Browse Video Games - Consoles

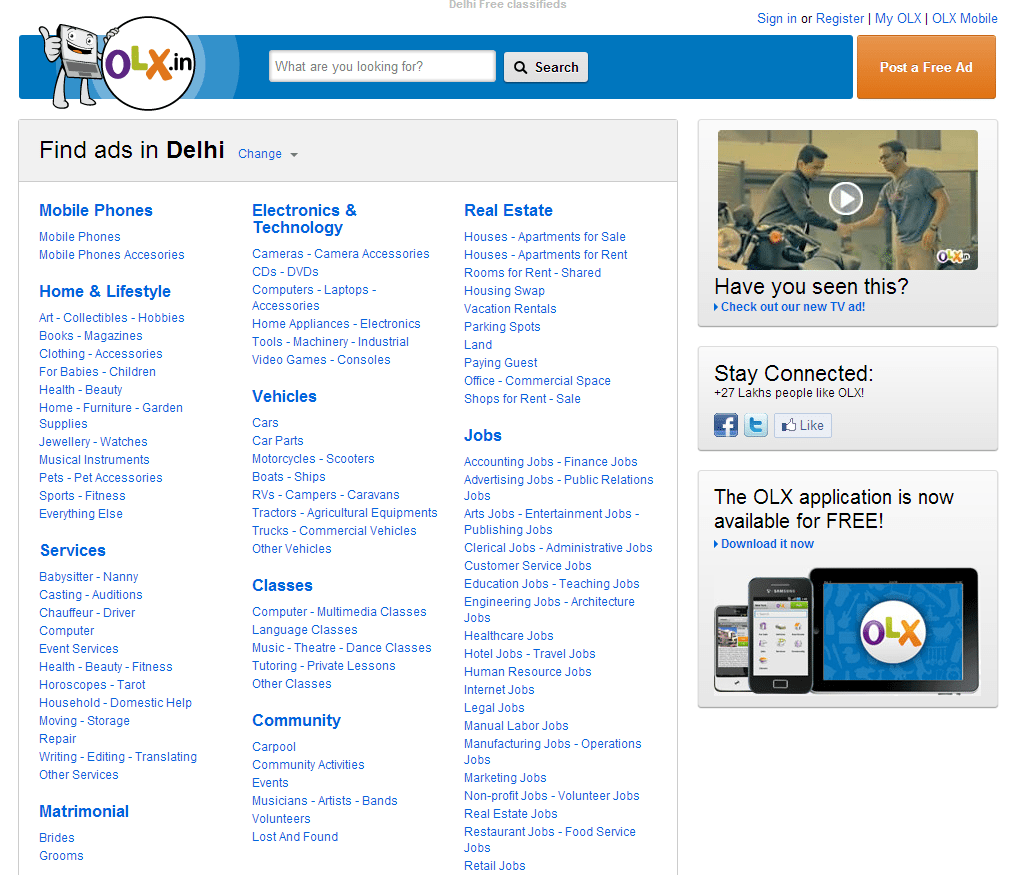pyautogui.click(x=321, y=360)
